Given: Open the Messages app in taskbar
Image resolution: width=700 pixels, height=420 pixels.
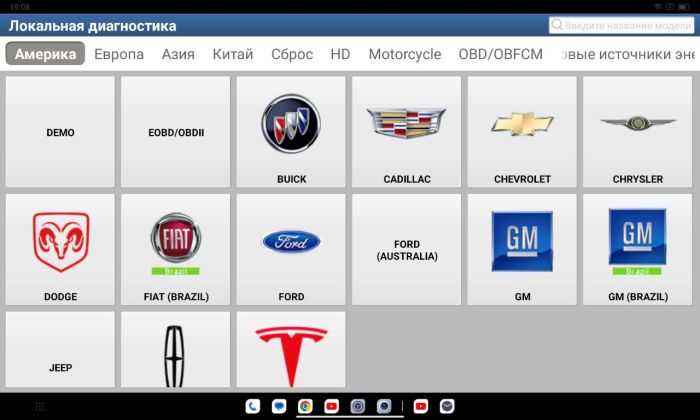Looking at the screenshot, I should [279, 406].
